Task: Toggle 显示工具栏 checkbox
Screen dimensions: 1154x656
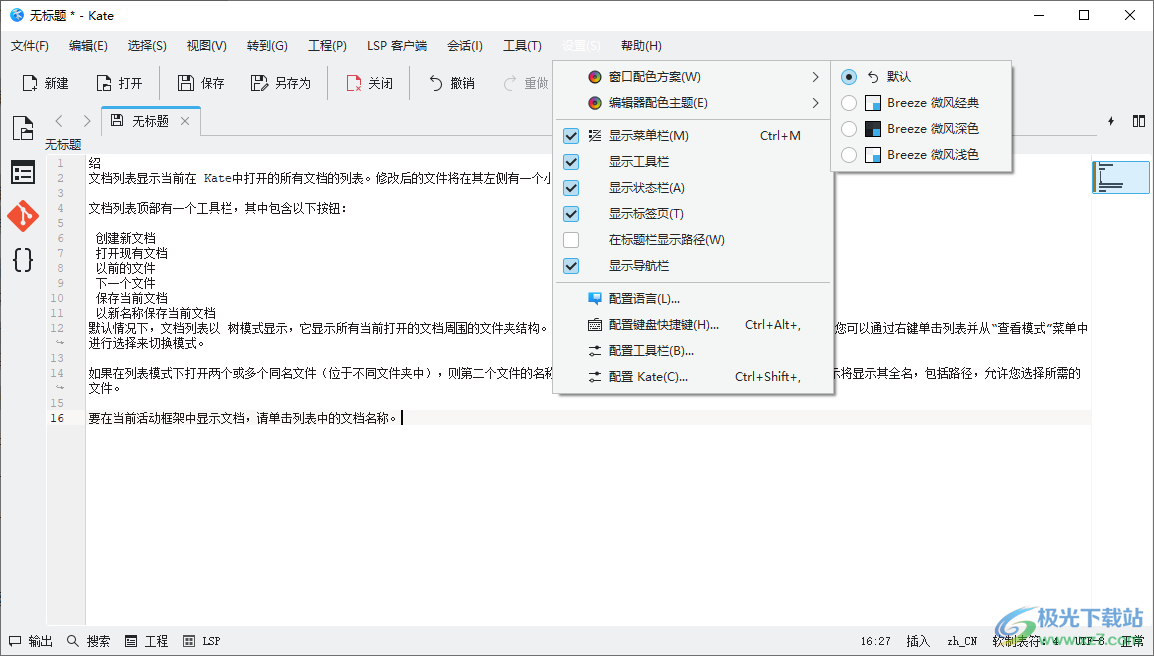Action: coord(571,162)
